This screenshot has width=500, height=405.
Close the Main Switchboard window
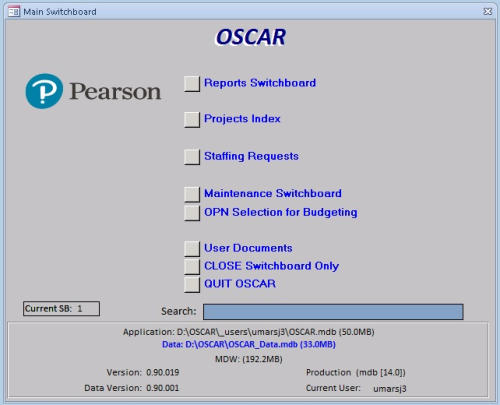point(487,12)
